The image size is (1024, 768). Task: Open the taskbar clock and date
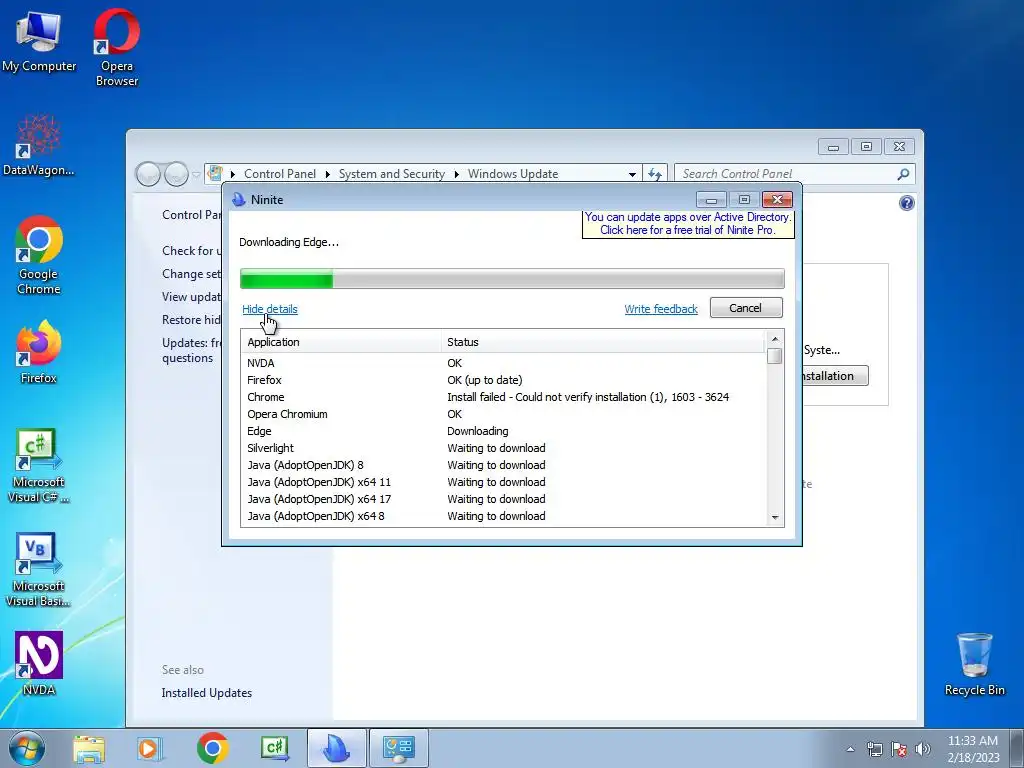973,749
